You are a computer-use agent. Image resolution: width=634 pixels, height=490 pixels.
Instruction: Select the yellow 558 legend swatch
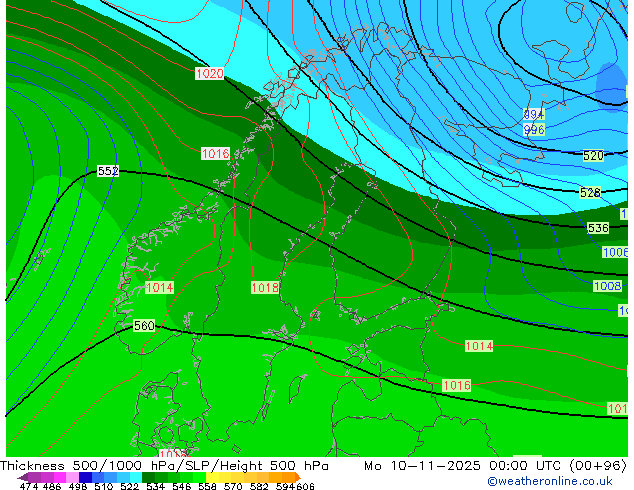point(212,477)
